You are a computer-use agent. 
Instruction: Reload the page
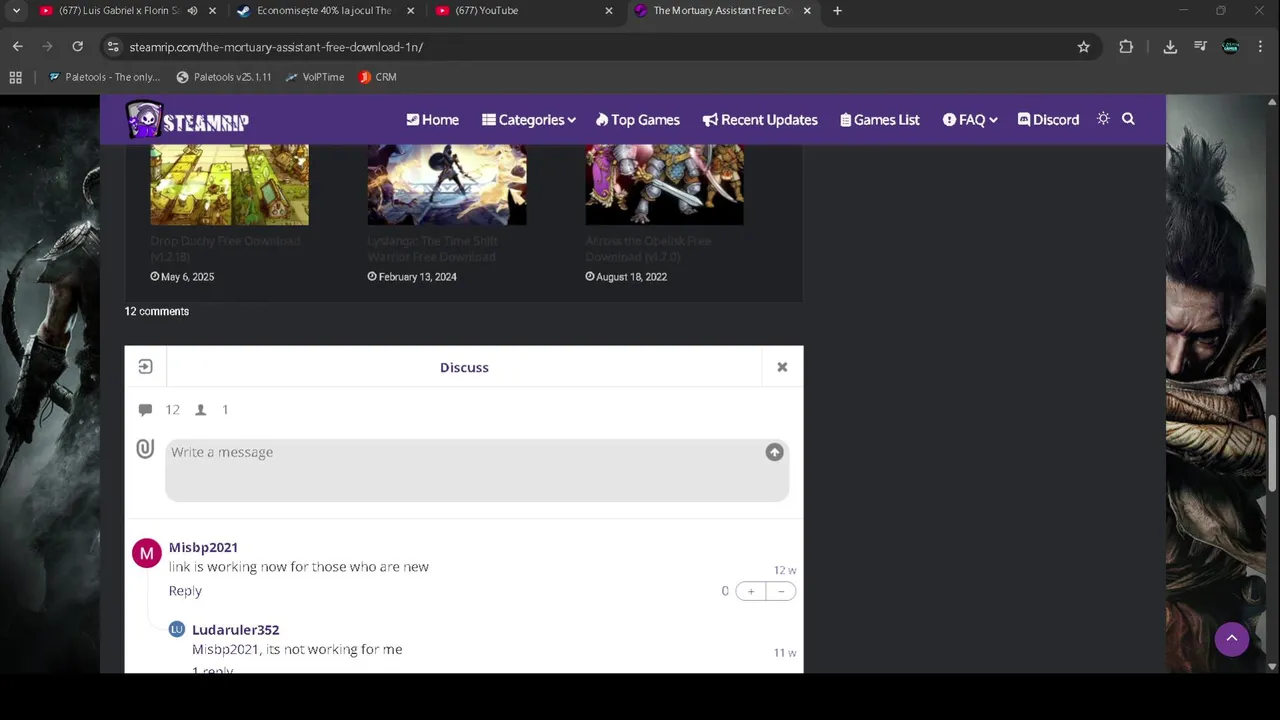pyautogui.click(x=77, y=47)
